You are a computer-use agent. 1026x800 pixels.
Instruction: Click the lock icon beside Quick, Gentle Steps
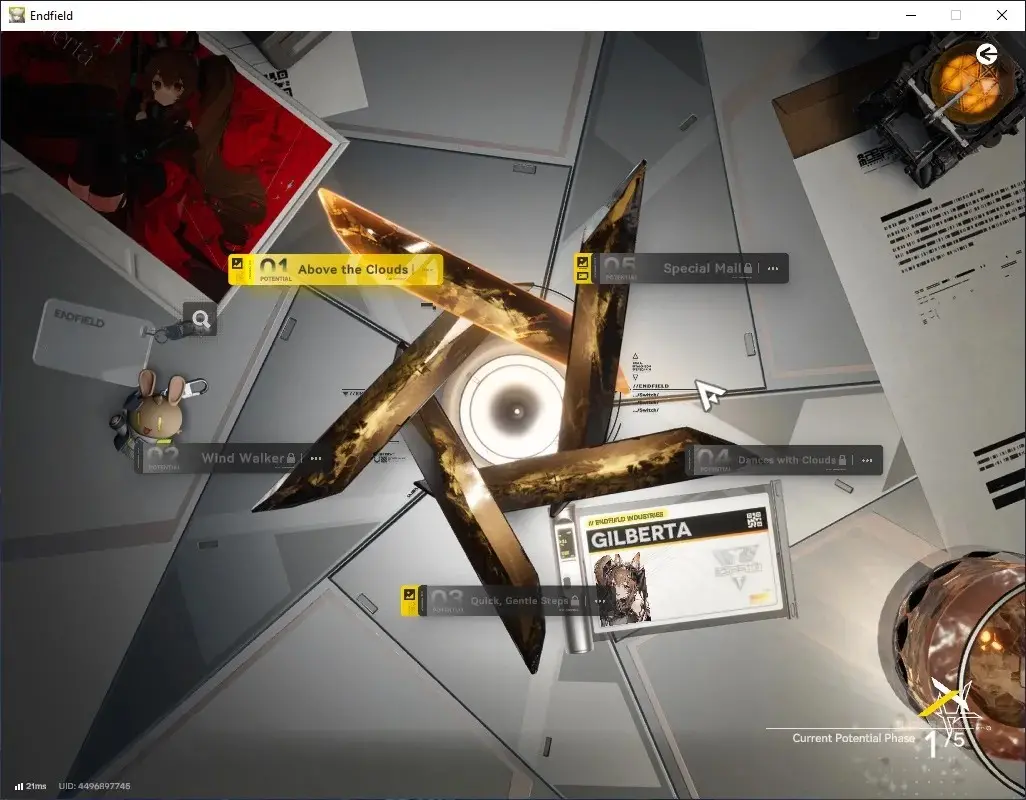tap(575, 600)
